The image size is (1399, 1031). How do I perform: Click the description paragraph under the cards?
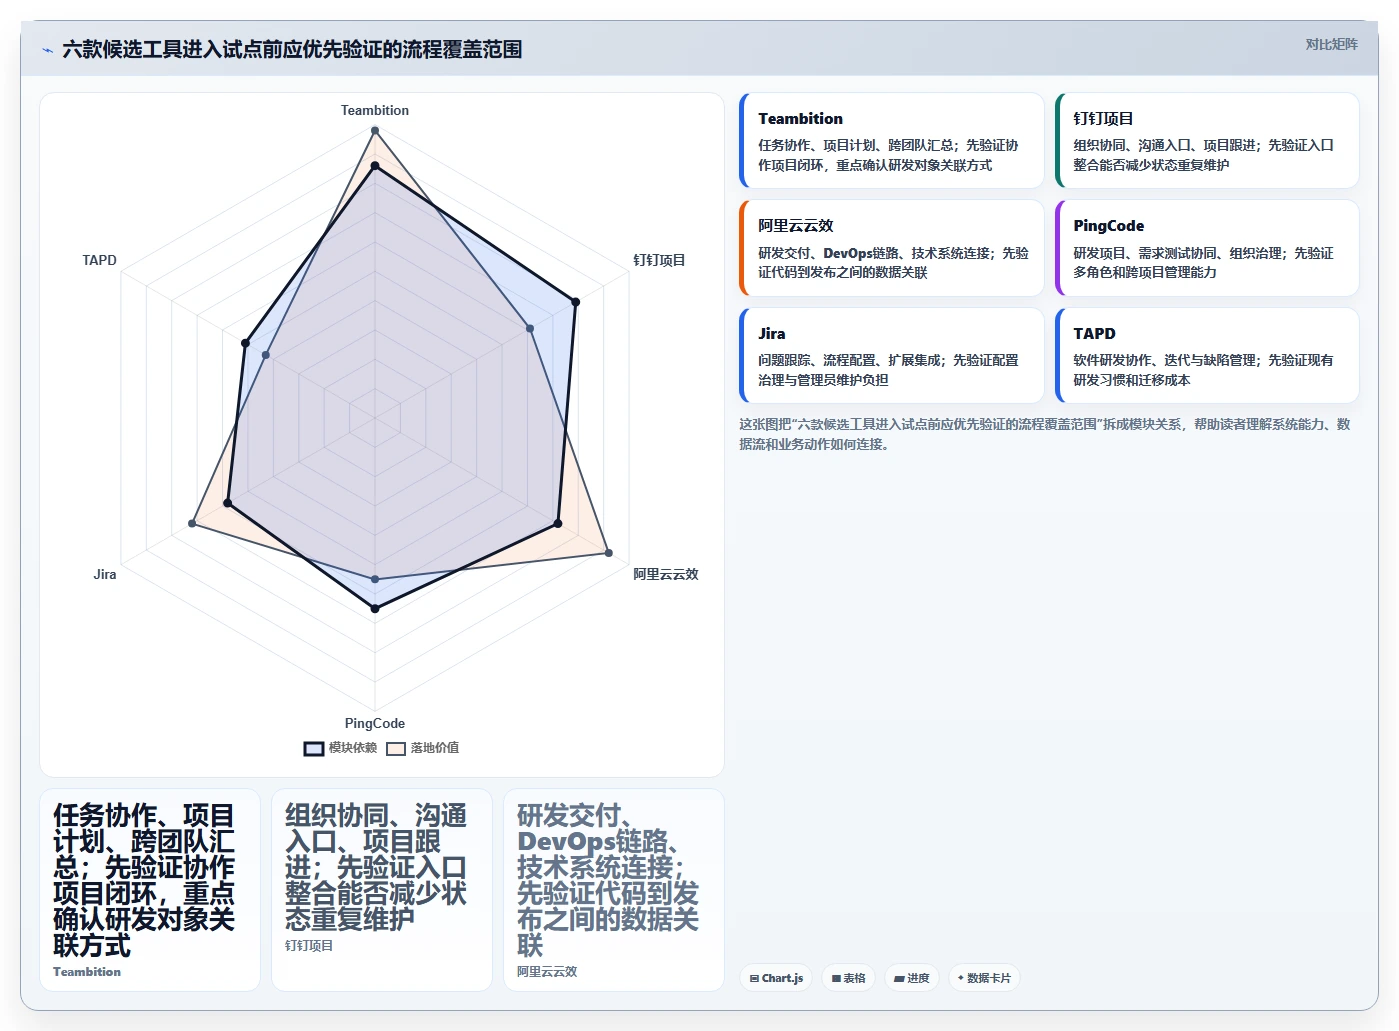pyautogui.click(x=1046, y=434)
